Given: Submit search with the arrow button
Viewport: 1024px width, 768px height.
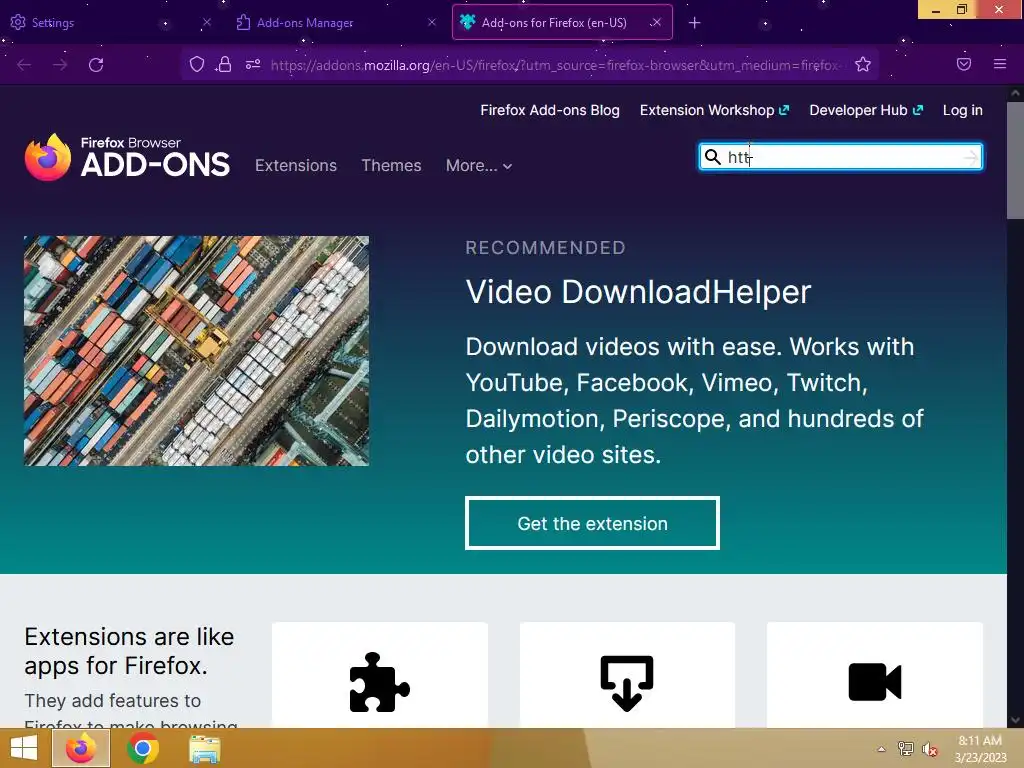Looking at the screenshot, I should 970,157.
